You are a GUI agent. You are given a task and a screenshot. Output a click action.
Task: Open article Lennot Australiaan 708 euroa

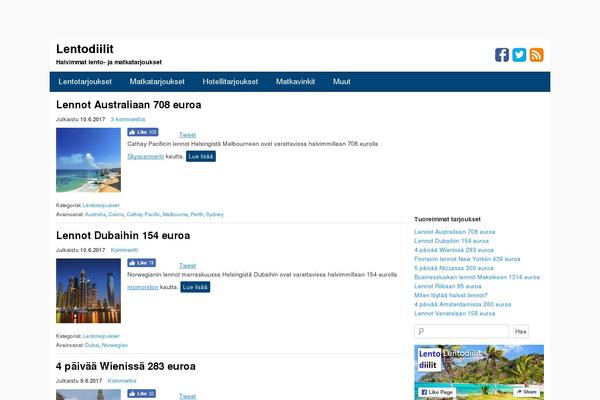[x=129, y=104]
